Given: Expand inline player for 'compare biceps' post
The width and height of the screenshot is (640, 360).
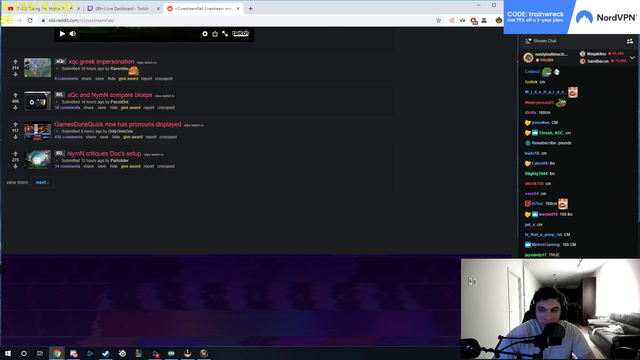Looking at the screenshot, I should 57,102.
